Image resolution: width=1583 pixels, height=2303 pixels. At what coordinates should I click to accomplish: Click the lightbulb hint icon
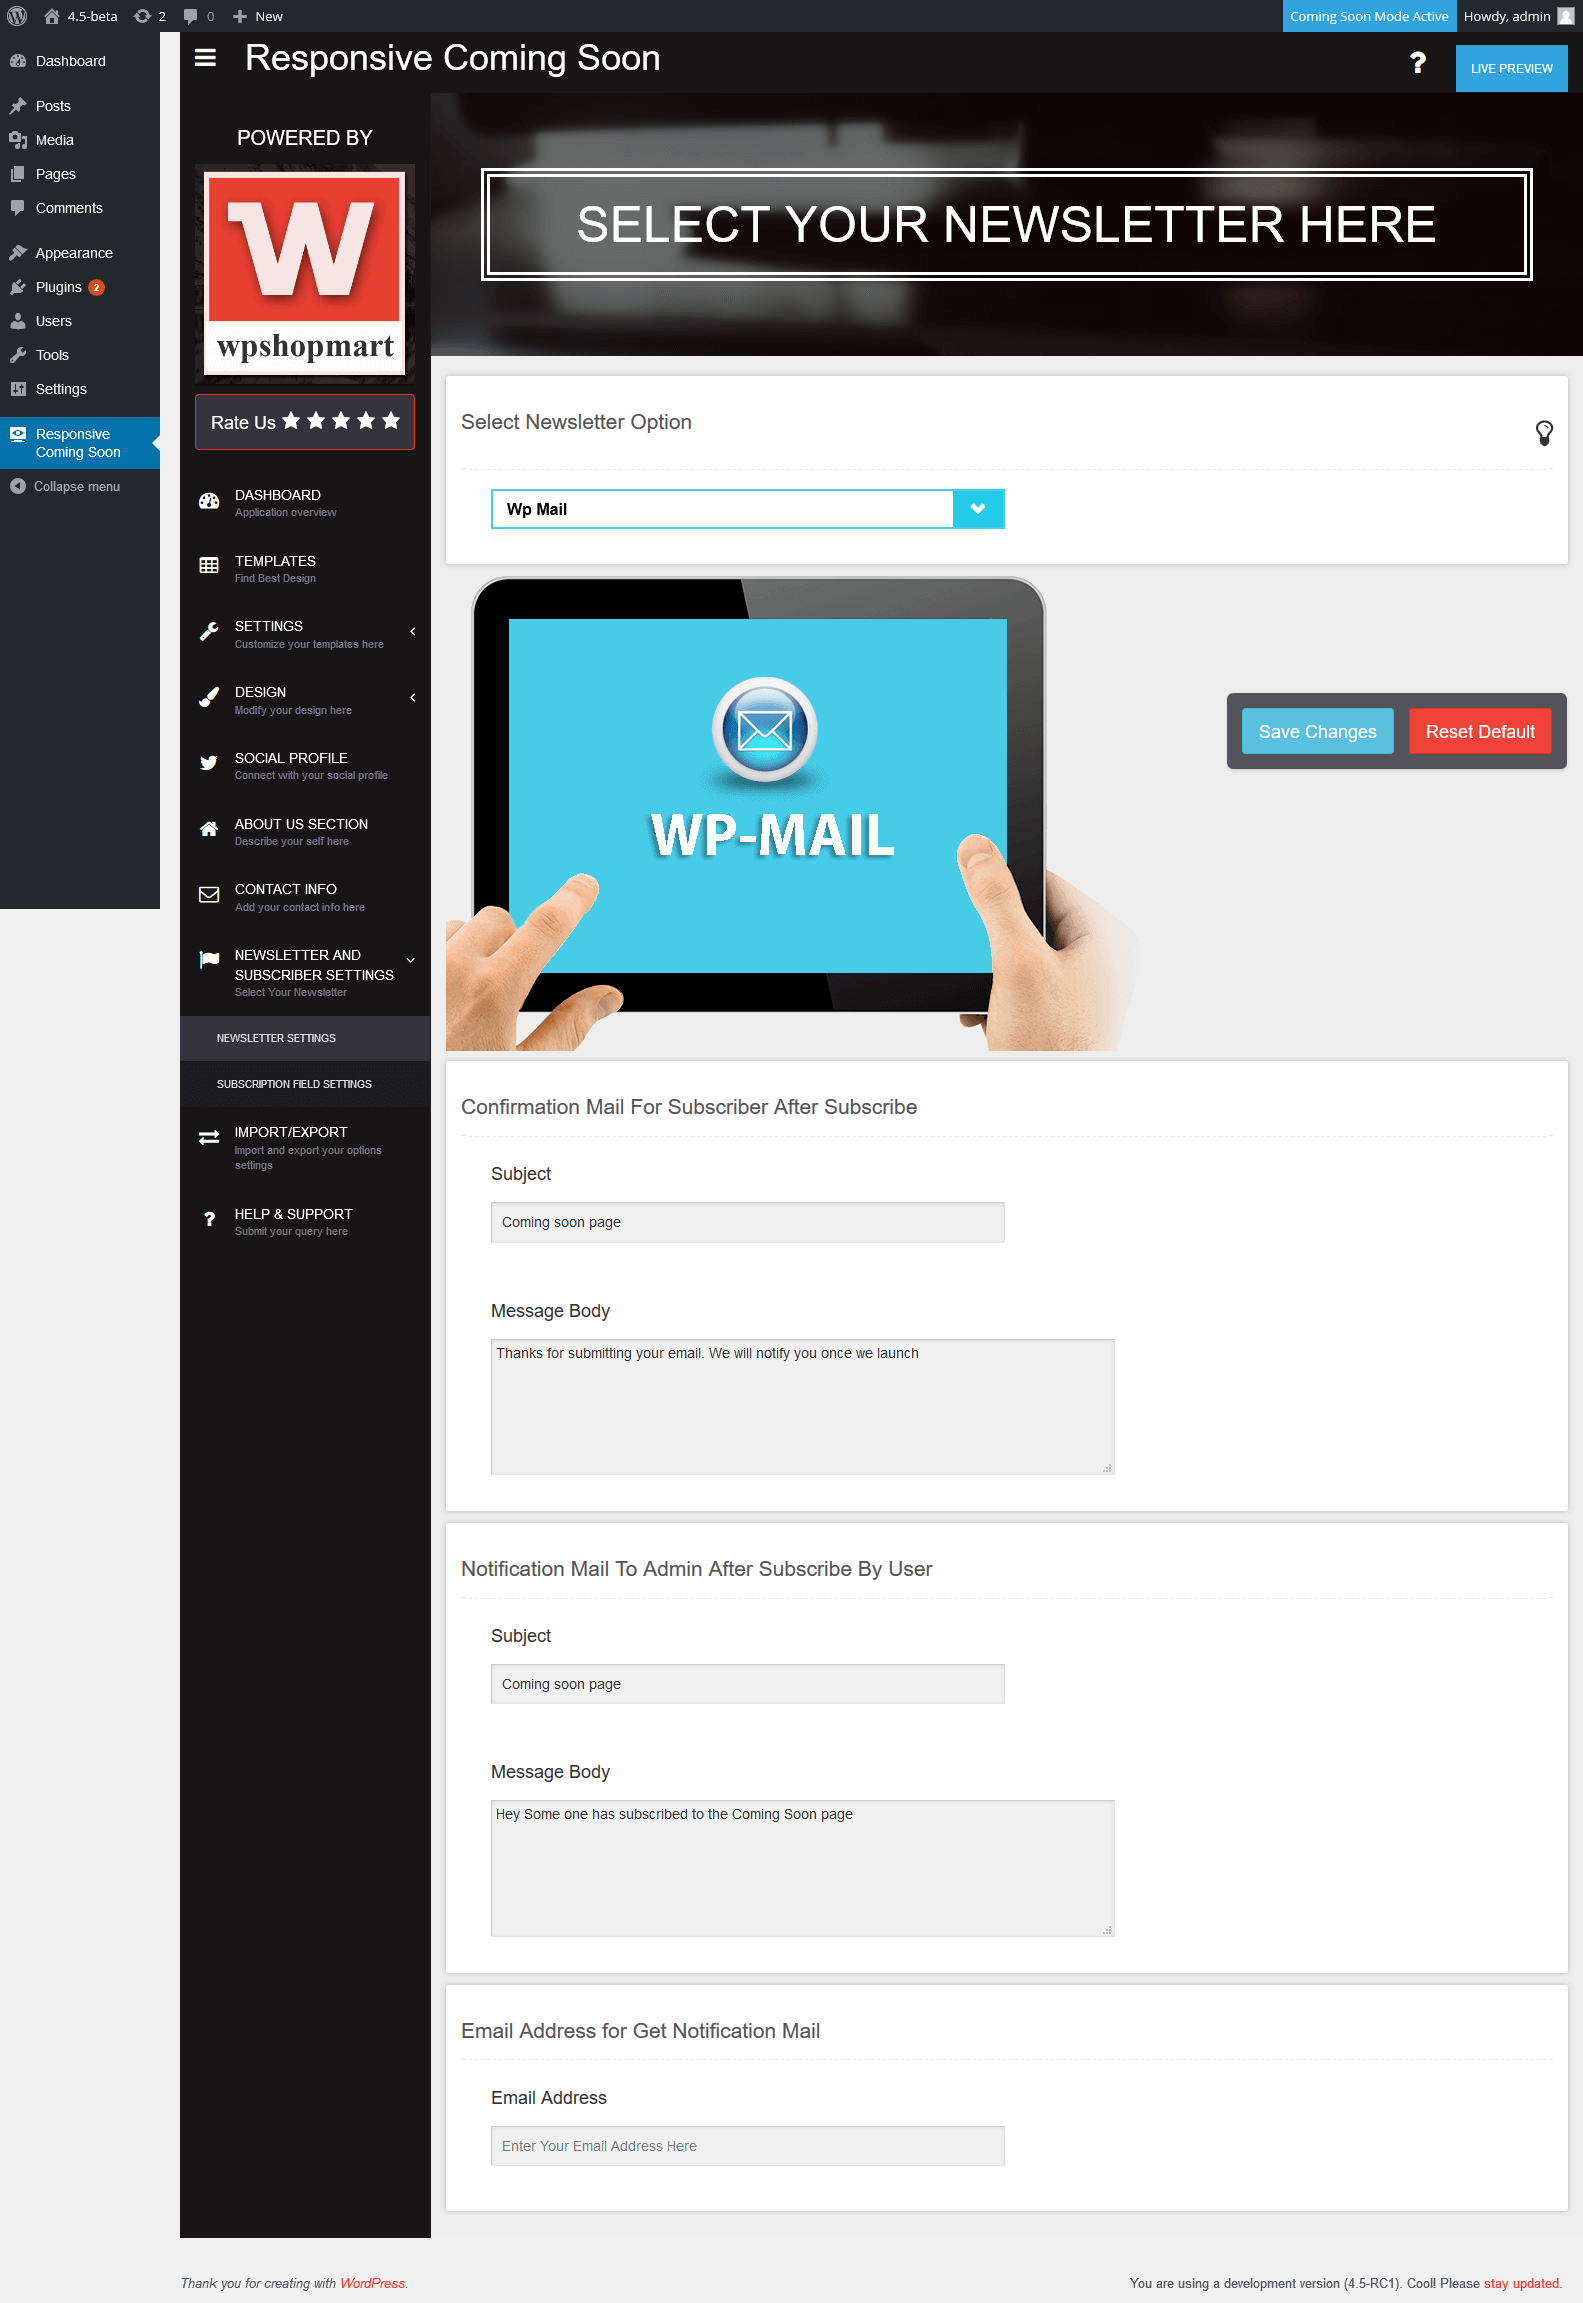pos(1544,433)
